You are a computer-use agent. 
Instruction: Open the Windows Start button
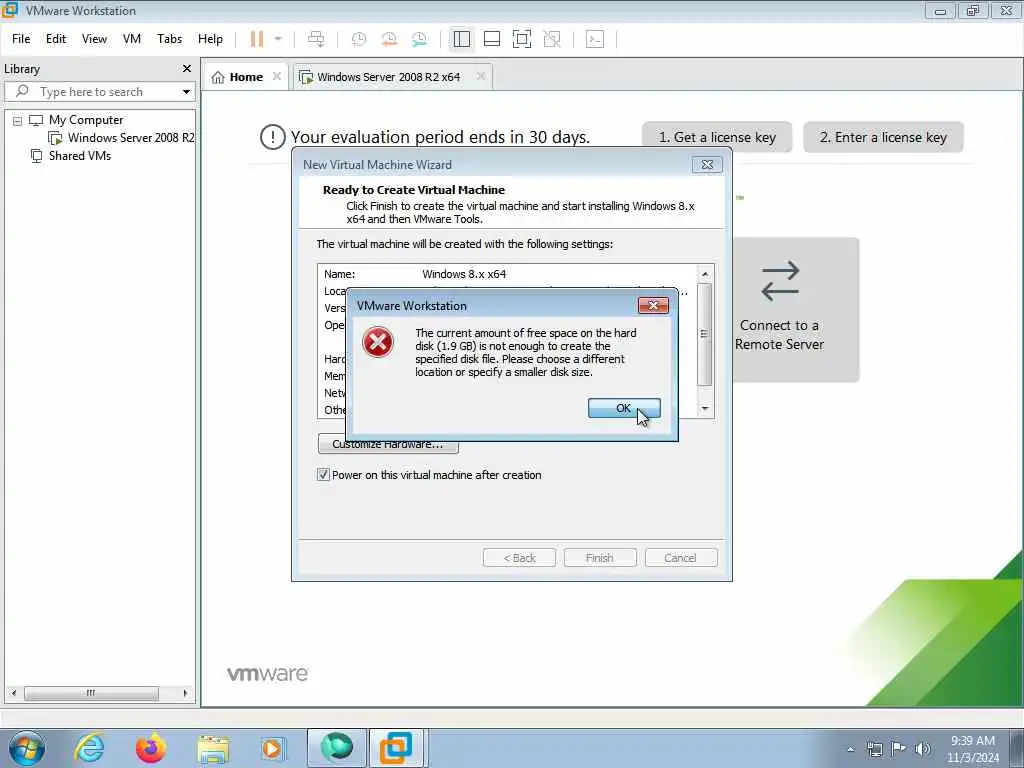point(27,748)
